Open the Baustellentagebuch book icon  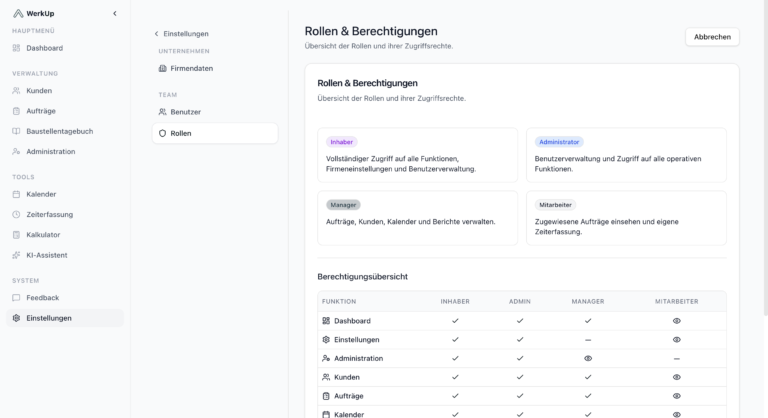click(x=16, y=131)
